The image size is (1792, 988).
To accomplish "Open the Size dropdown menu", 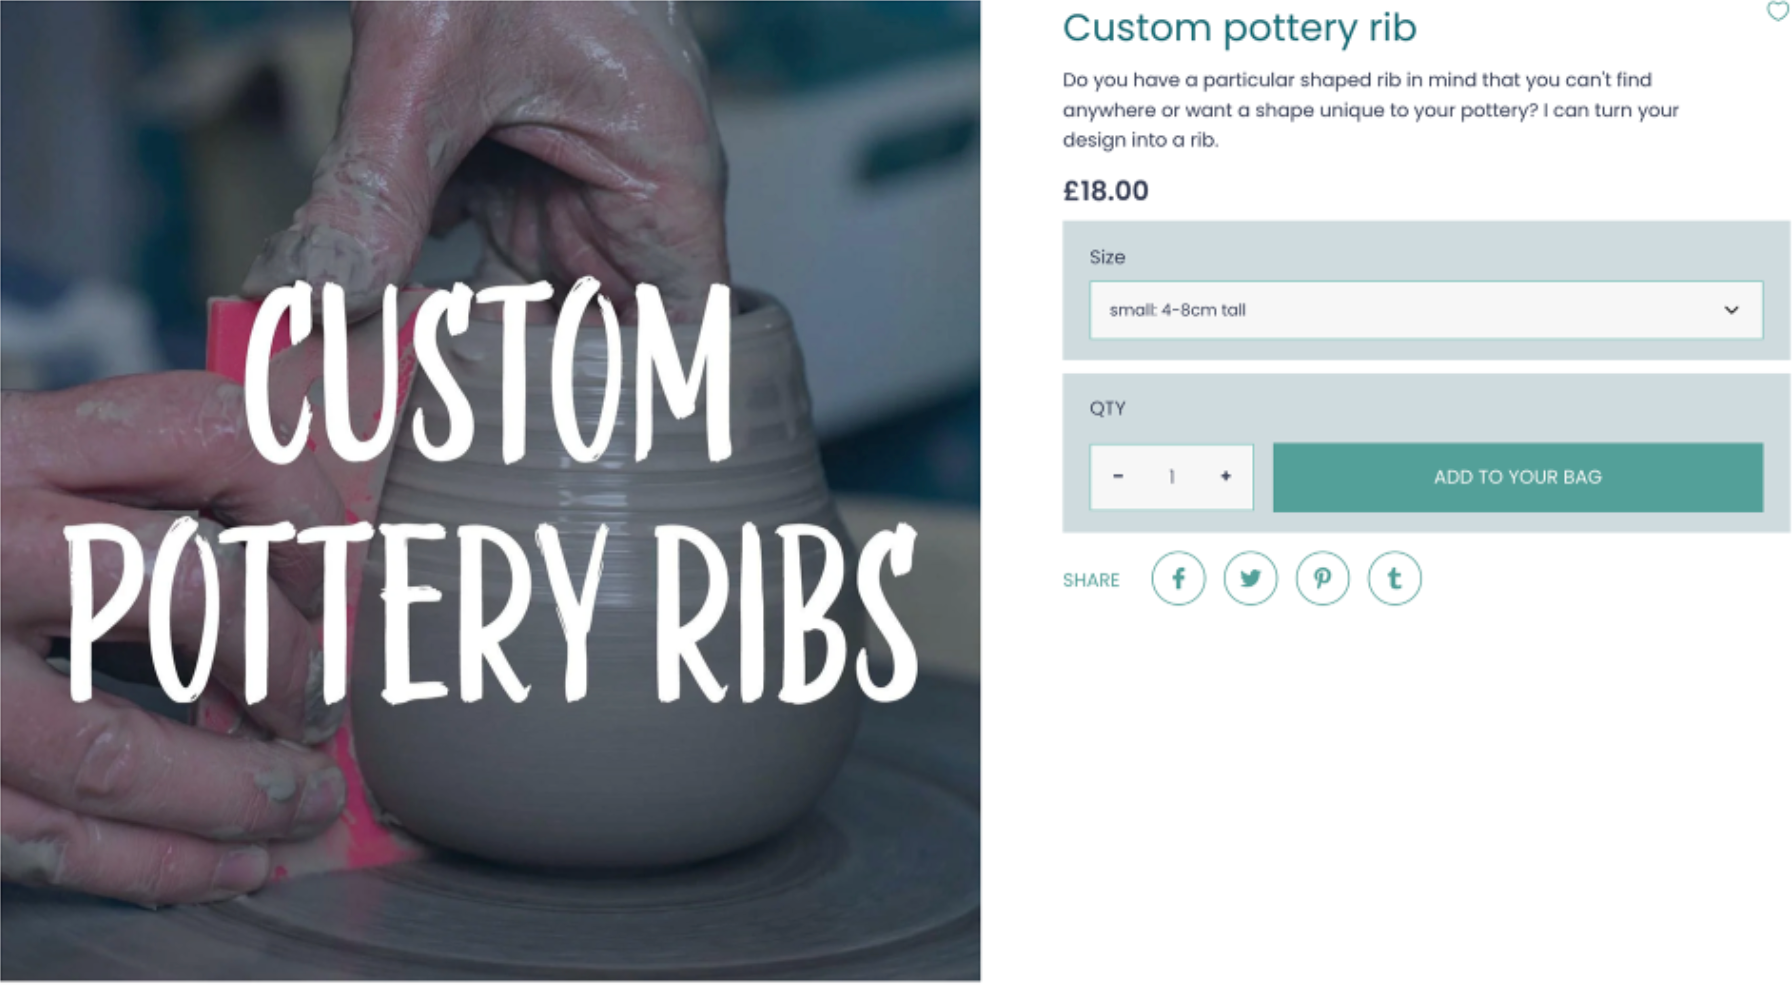I will pyautogui.click(x=1426, y=310).
